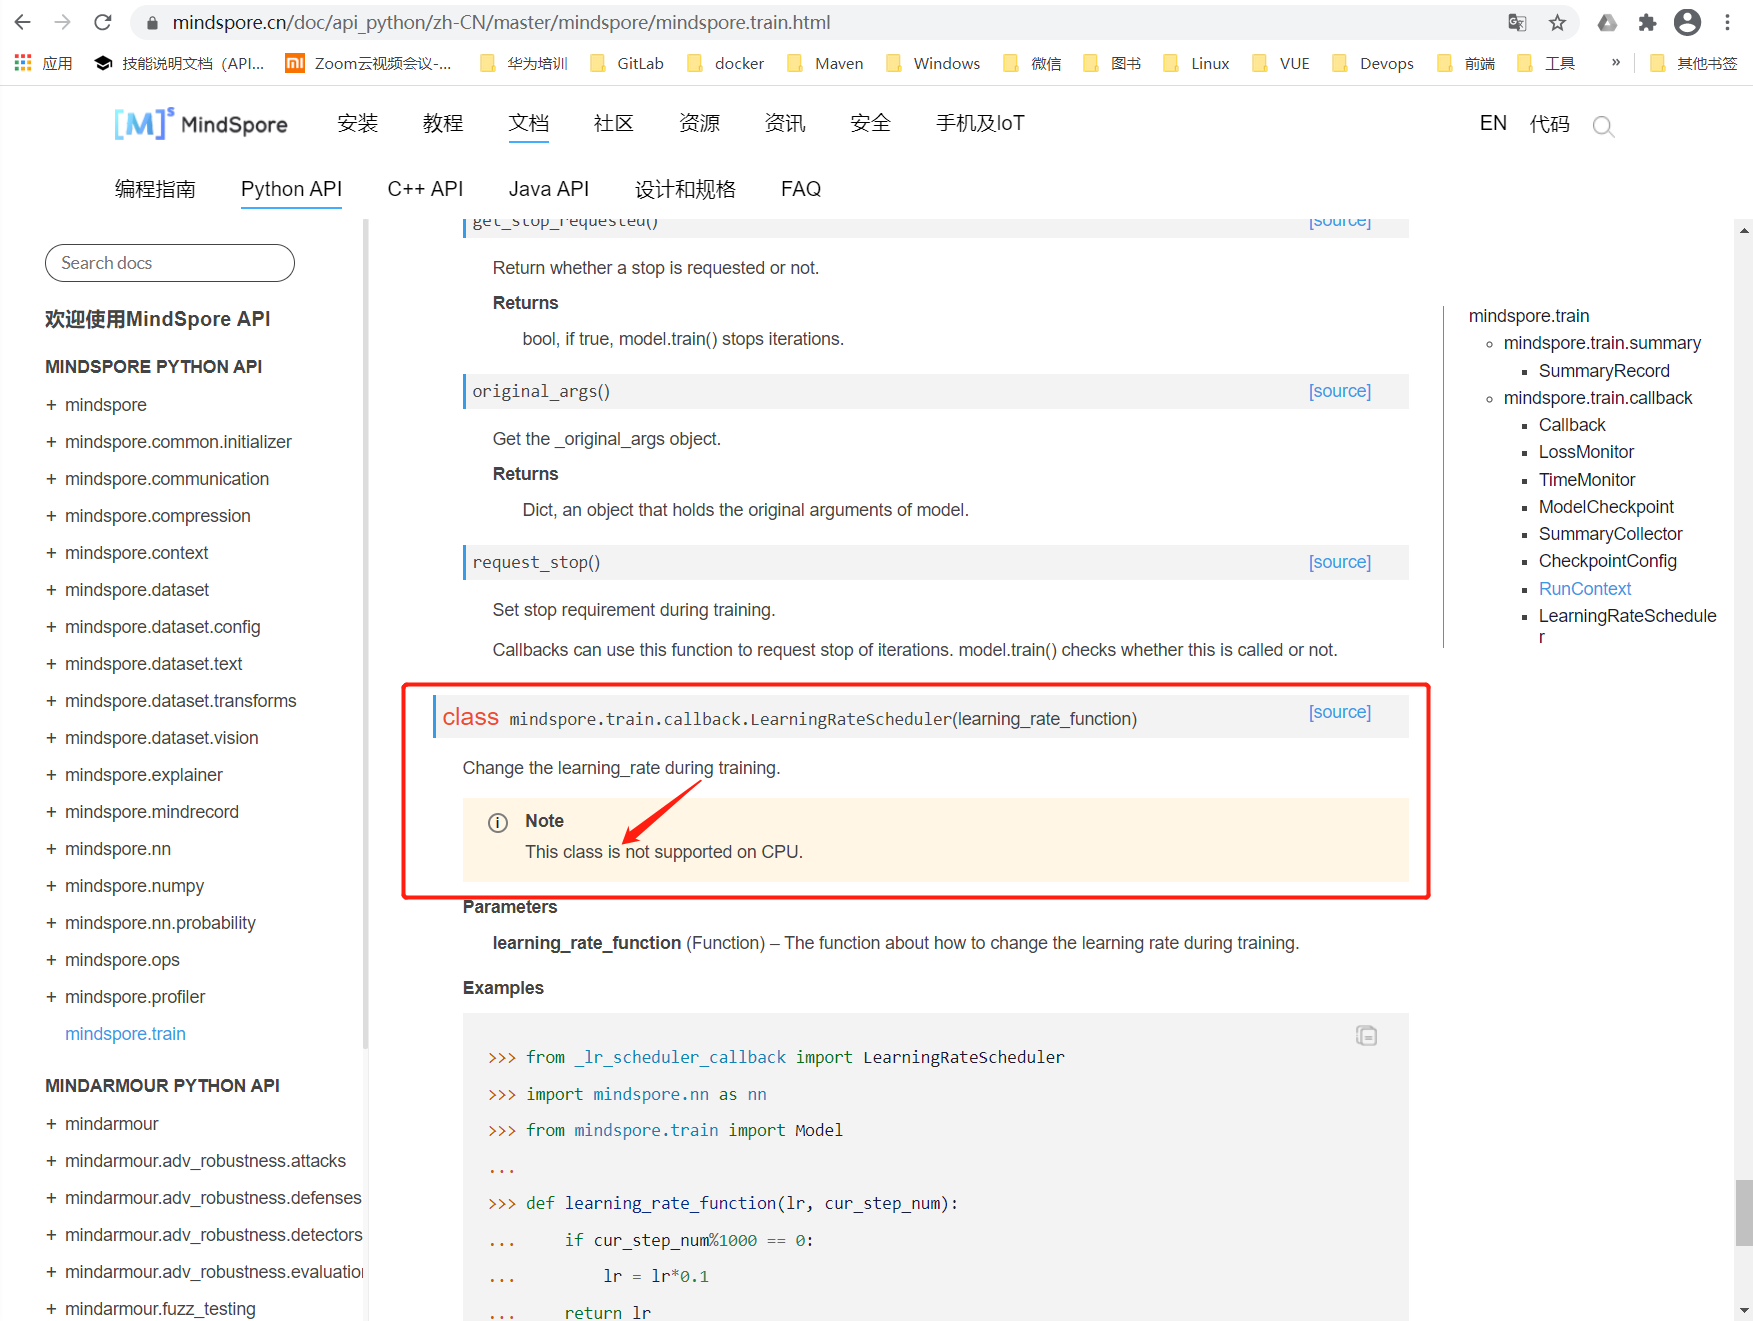The image size is (1753, 1321).
Task: Expand mindspore.dataset.vision in sidebar
Action: [51, 738]
